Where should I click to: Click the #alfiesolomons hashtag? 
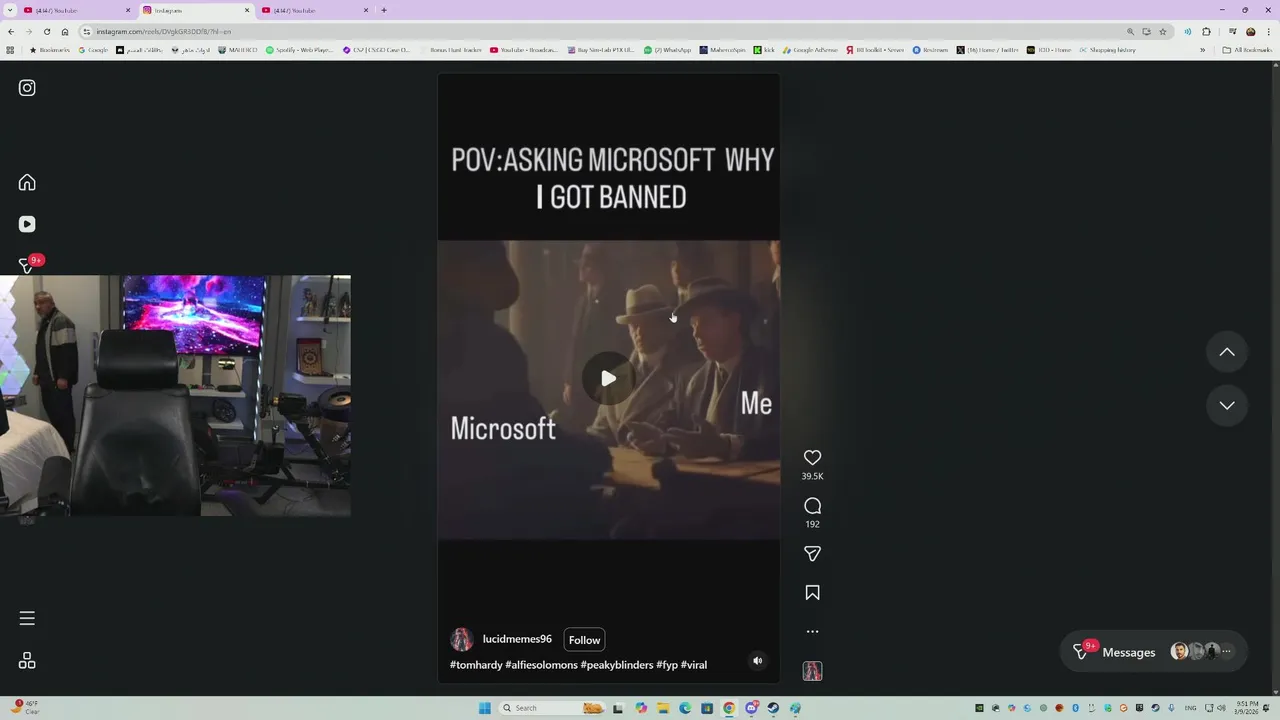click(x=541, y=665)
